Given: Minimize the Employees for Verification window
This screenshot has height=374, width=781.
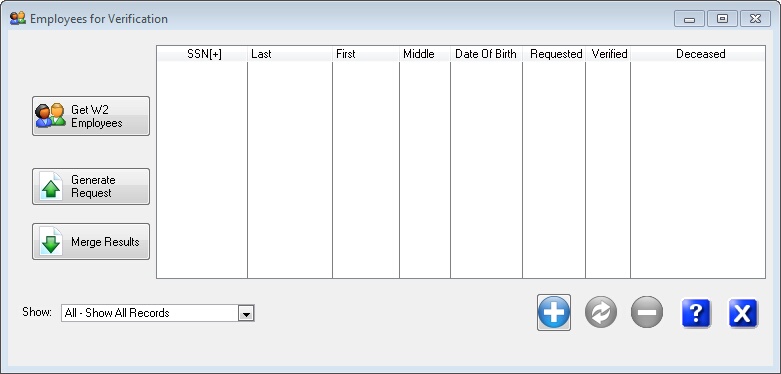Looking at the screenshot, I should [689, 19].
